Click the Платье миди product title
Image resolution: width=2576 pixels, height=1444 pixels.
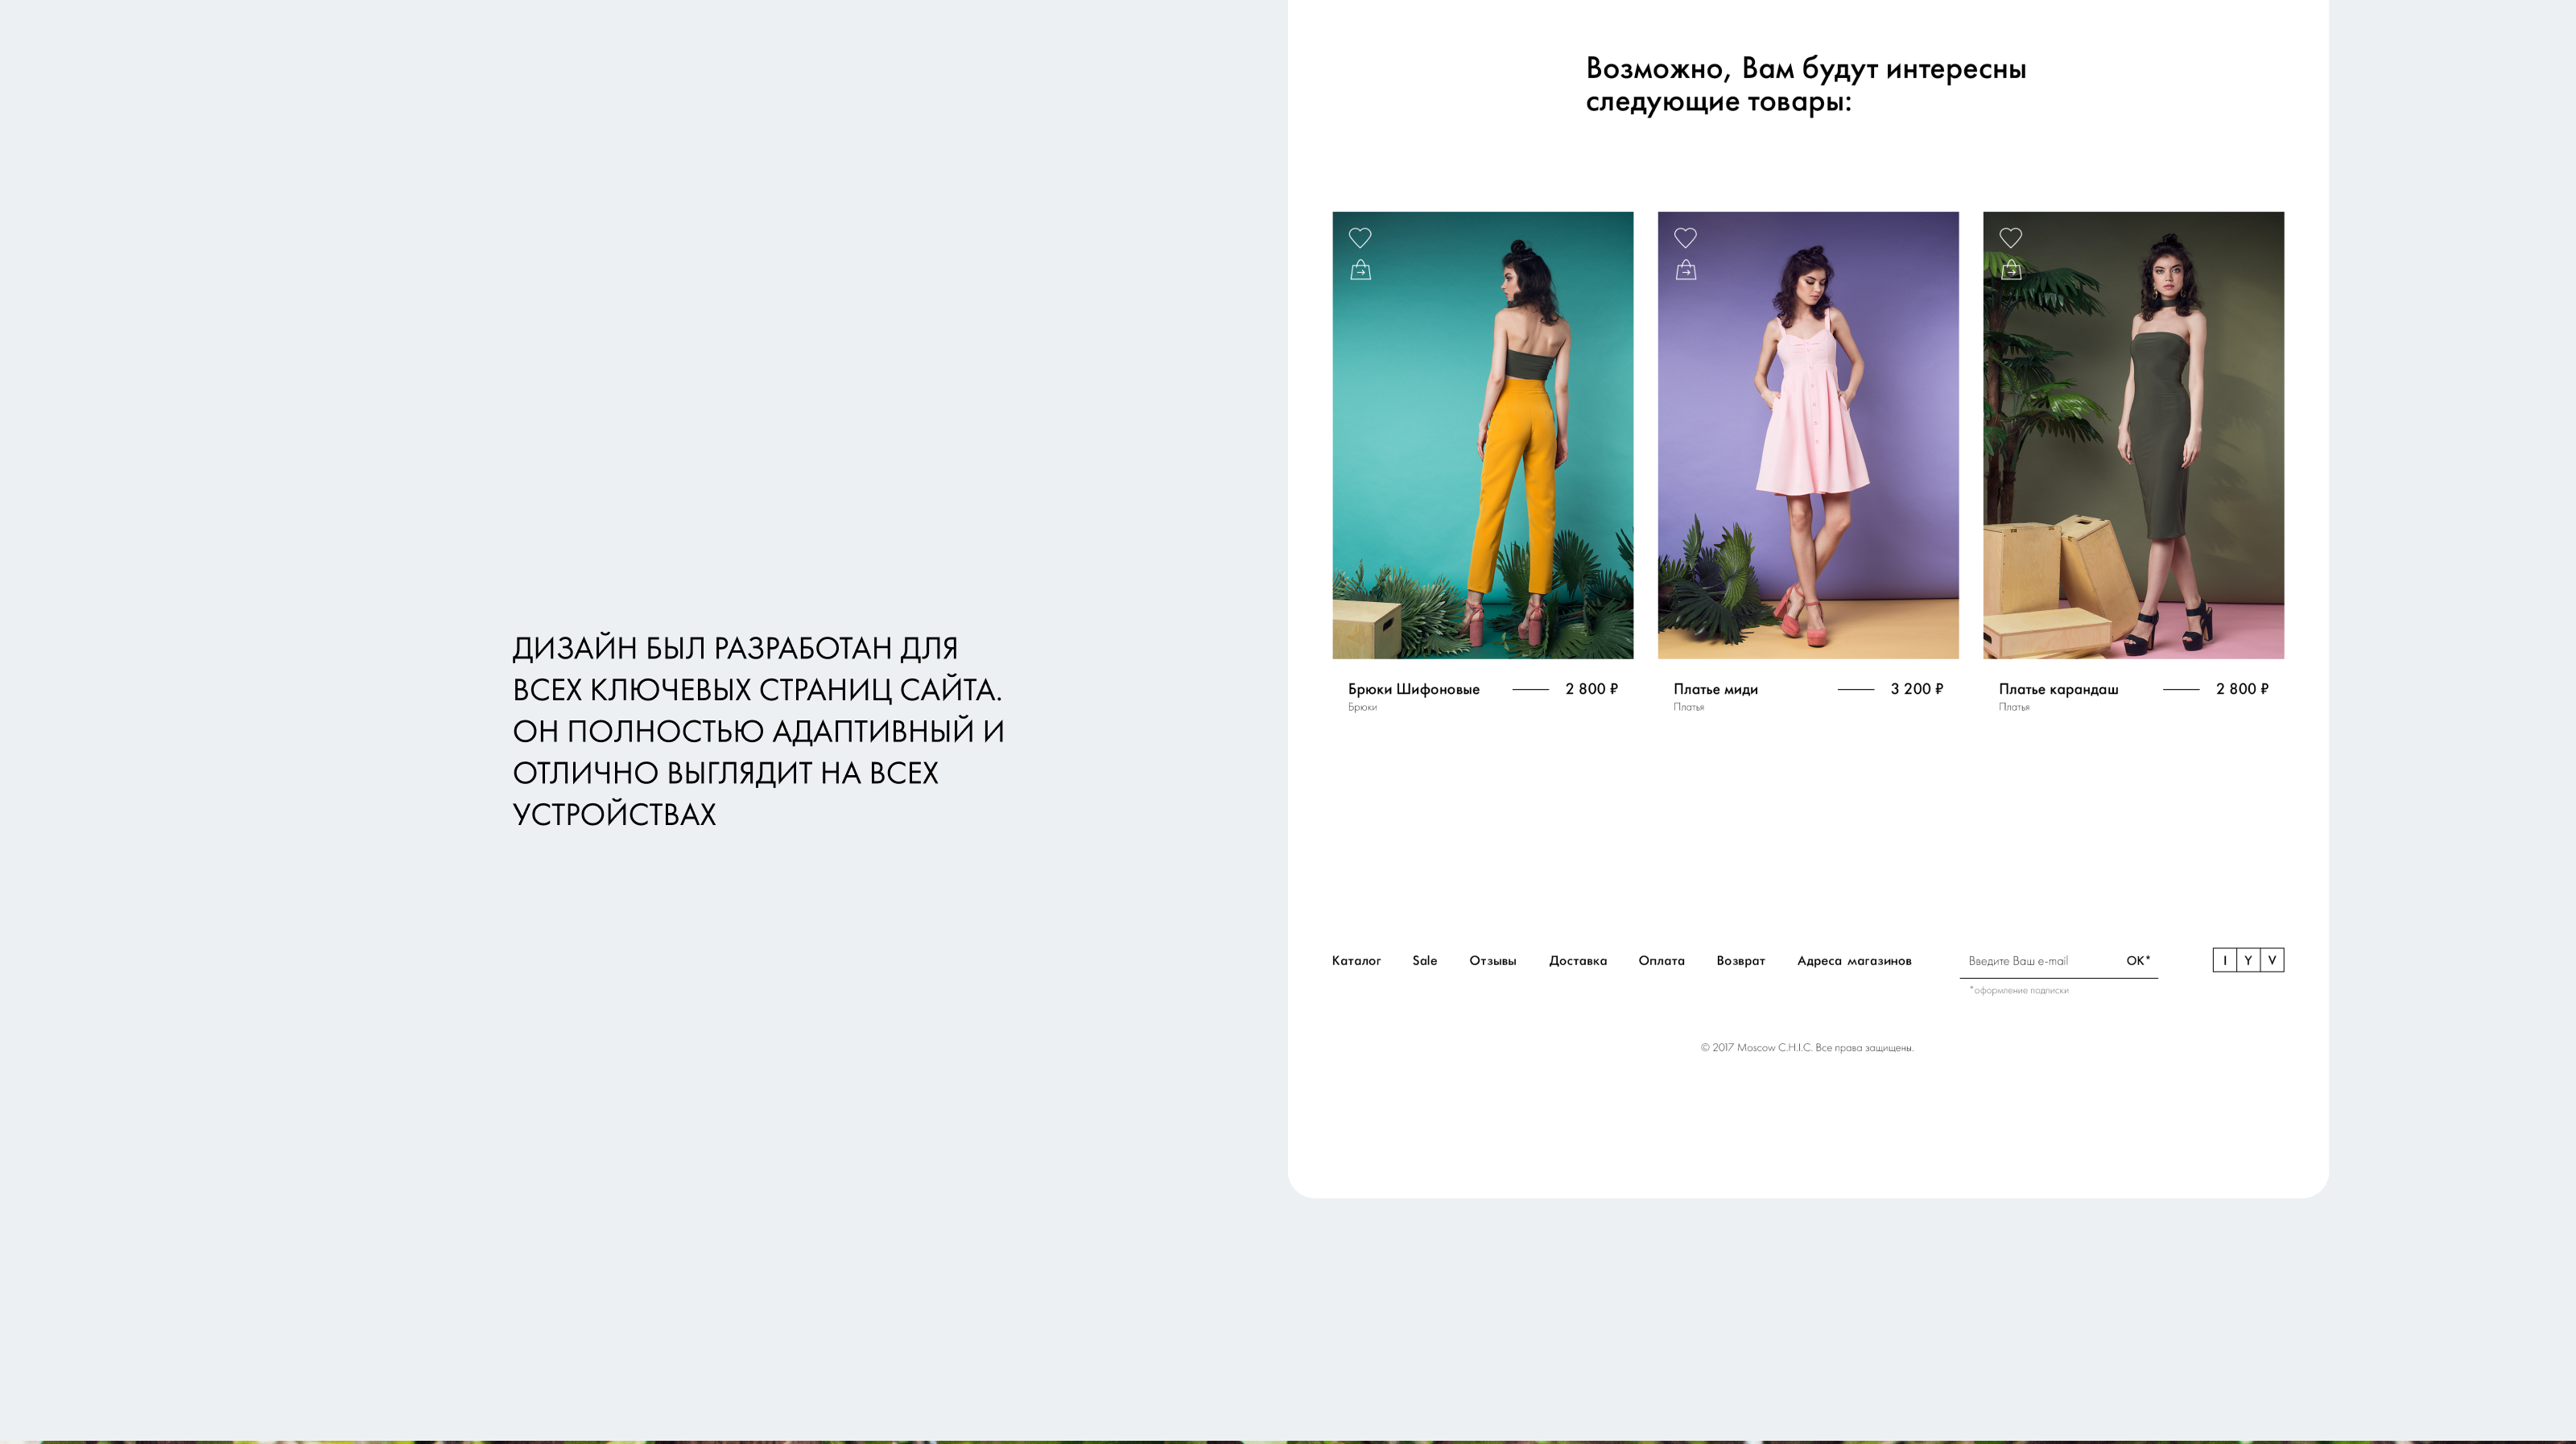click(1715, 689)
